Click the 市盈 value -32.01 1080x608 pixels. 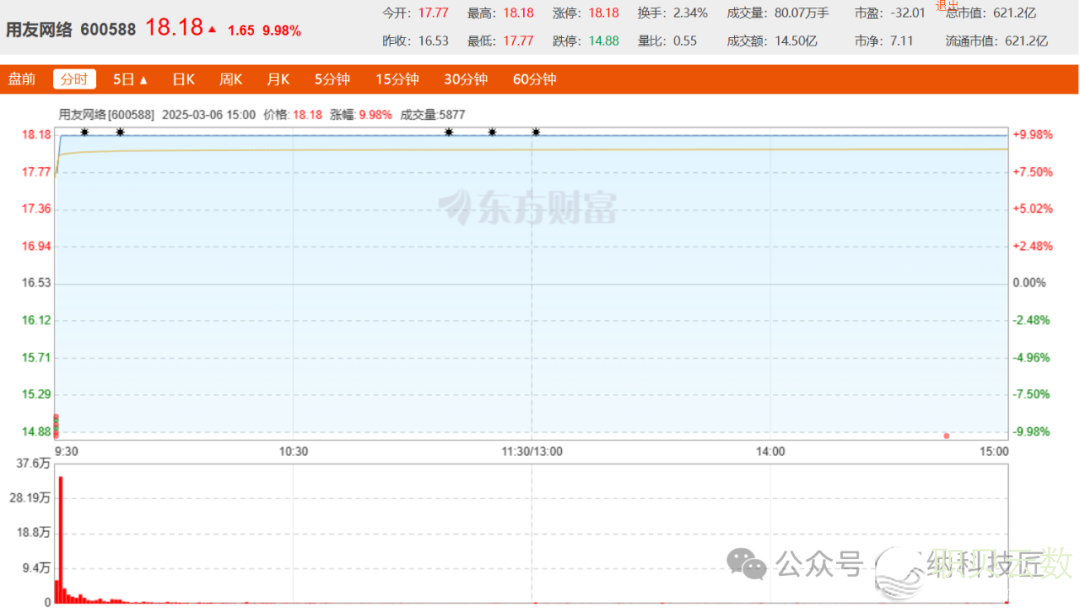[x=907, y=13]
